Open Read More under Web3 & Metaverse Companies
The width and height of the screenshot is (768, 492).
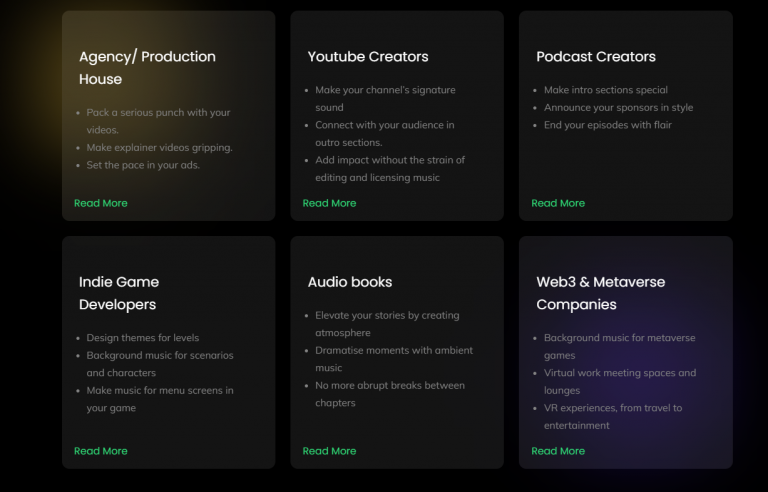[558, 451]
